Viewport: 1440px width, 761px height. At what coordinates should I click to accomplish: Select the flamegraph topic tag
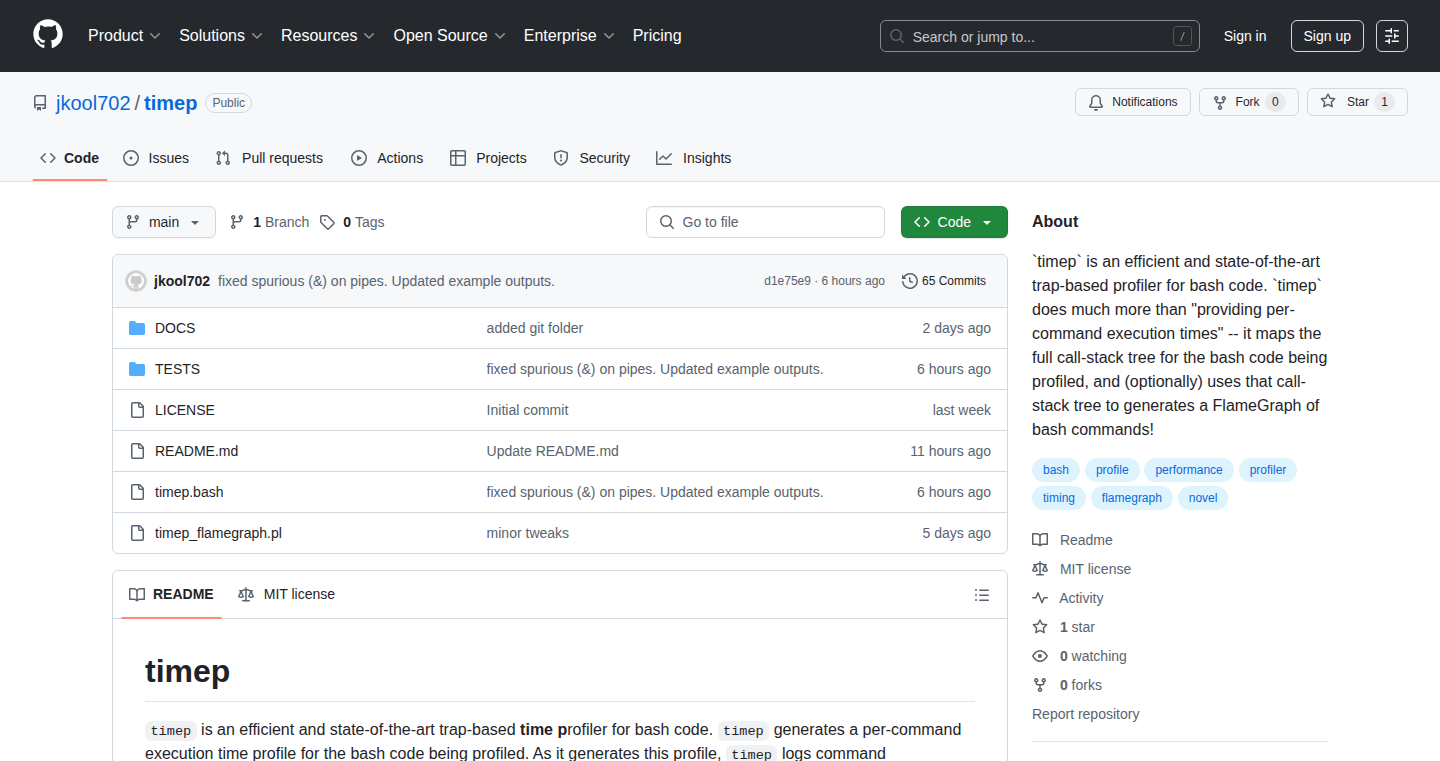click(1132, 498)
